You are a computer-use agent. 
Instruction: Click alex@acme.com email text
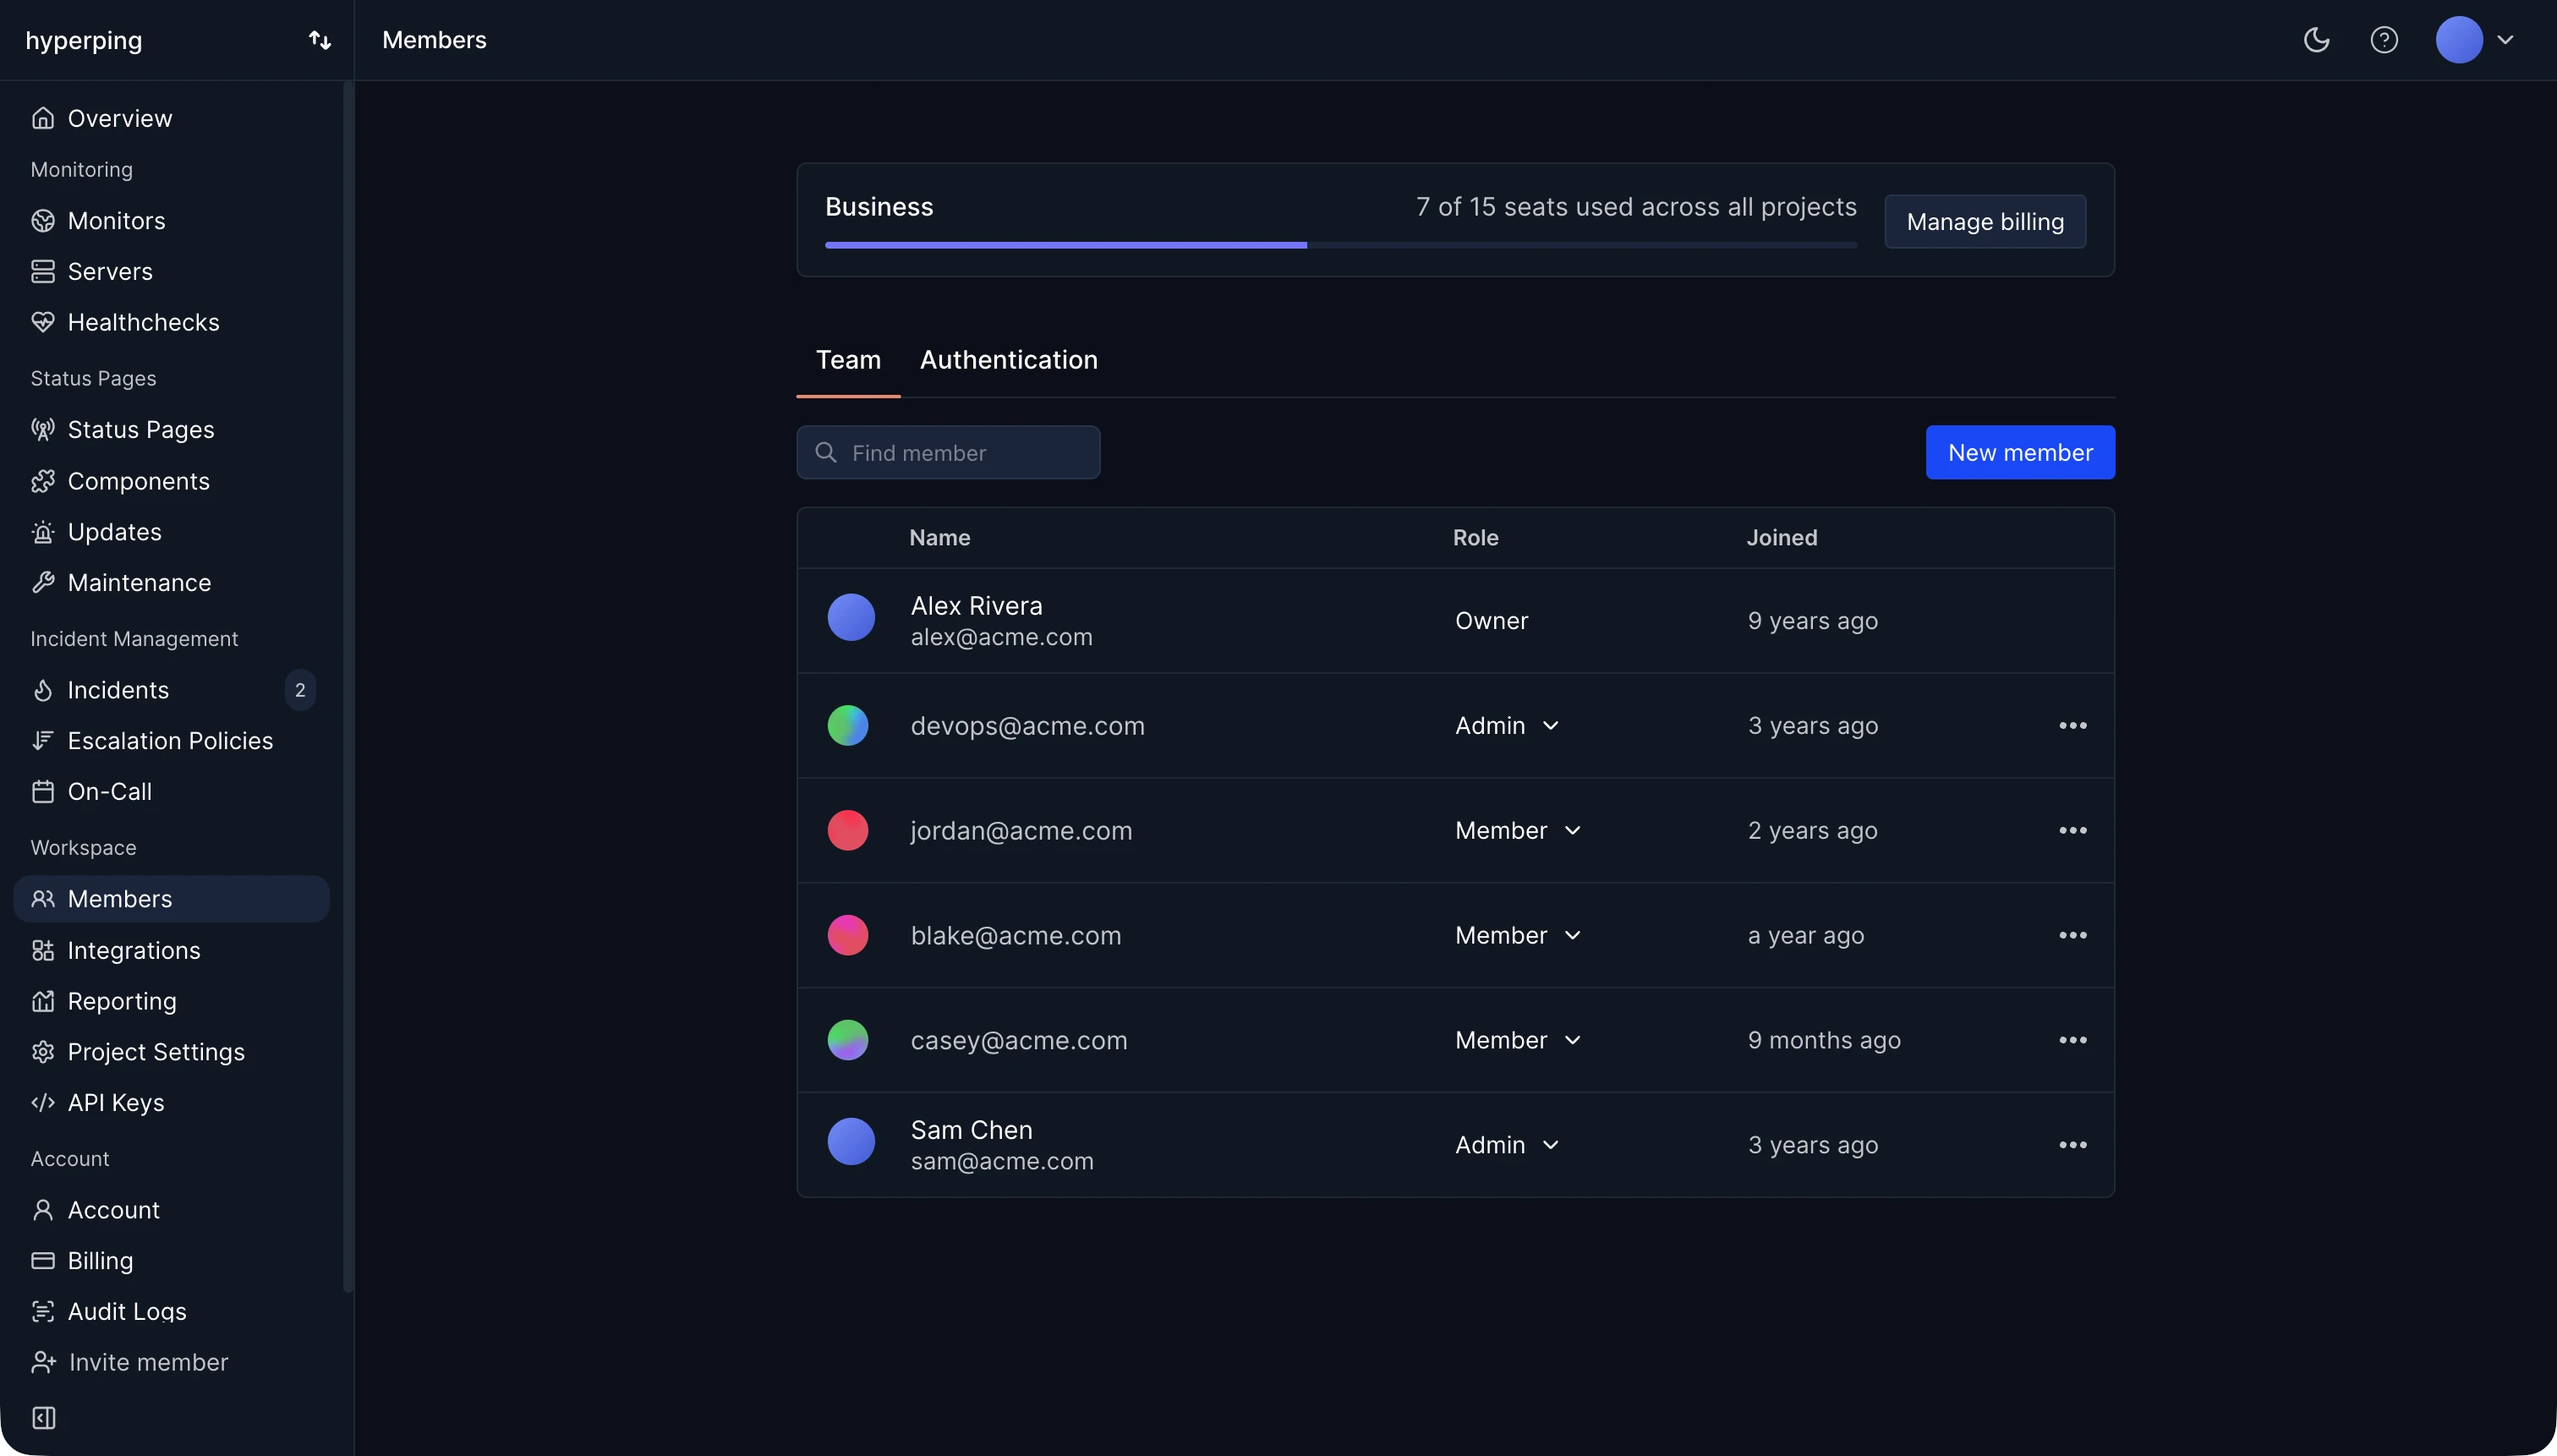(x=1001, y=637)
